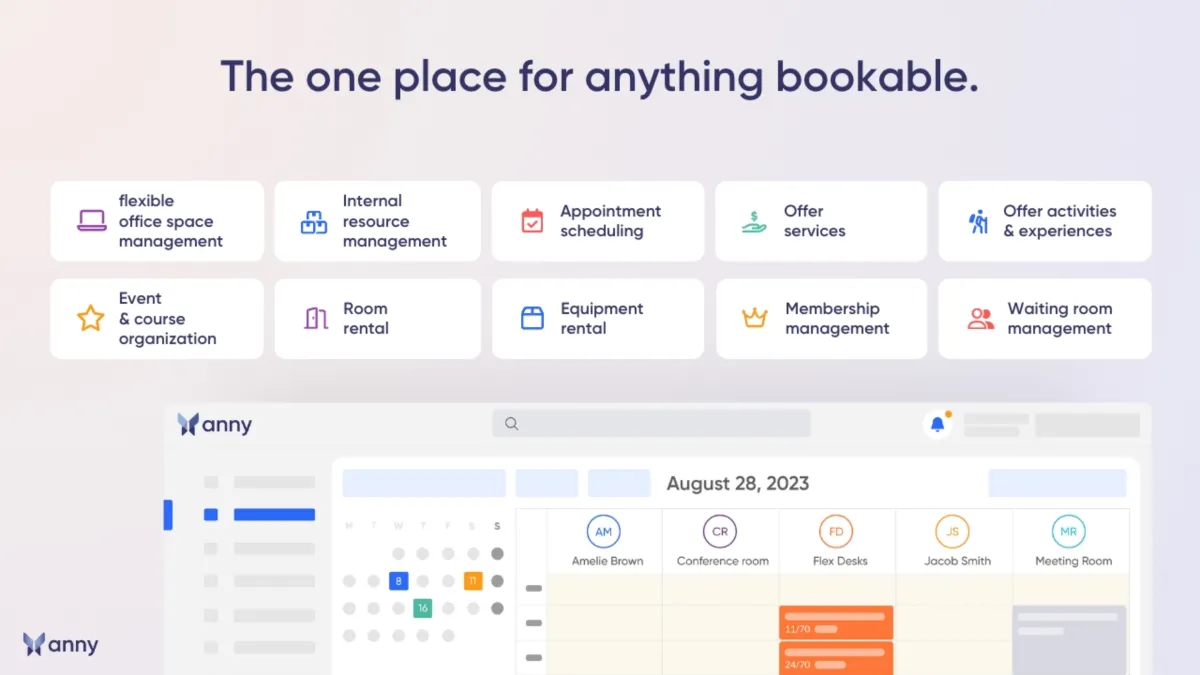The height and width of the screenshot is (675, 1200).
Task: Open the Equipment rental card
Action: point(597,319)
